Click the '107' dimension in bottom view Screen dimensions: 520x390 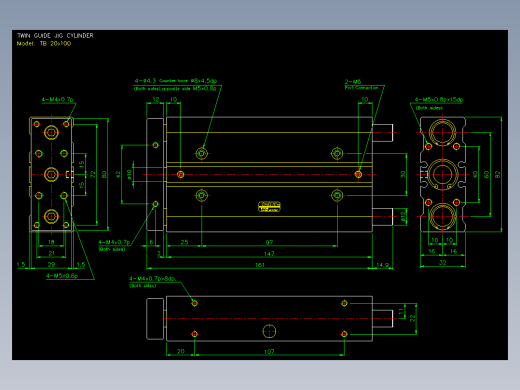(269, 352)
